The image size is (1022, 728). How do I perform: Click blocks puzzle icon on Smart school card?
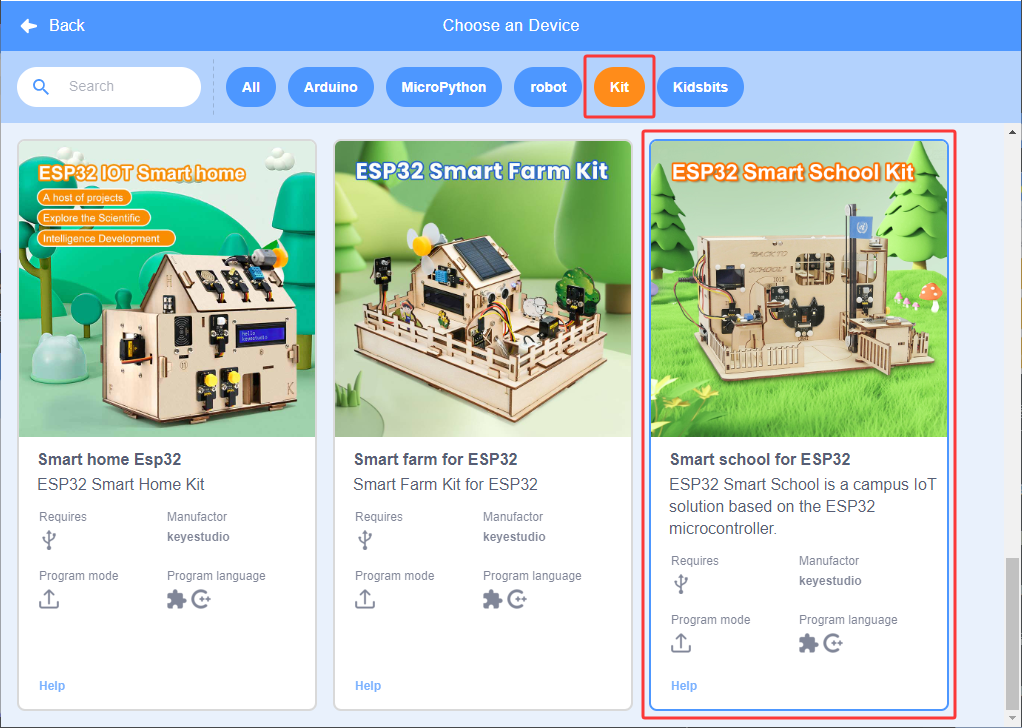[x=808, y=643]
